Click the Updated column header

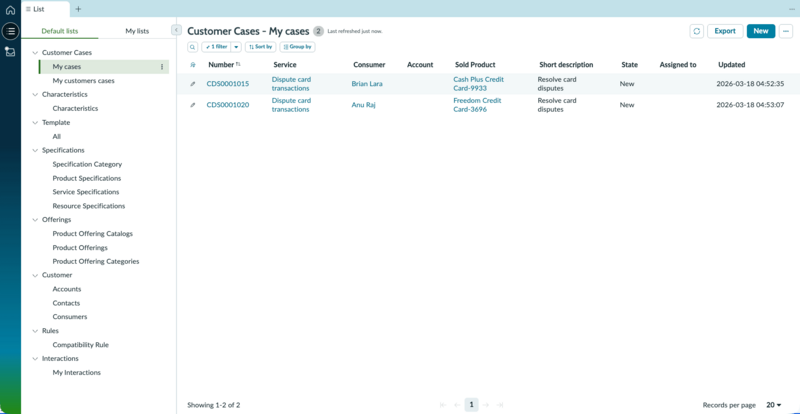click(x=732, y=65)
